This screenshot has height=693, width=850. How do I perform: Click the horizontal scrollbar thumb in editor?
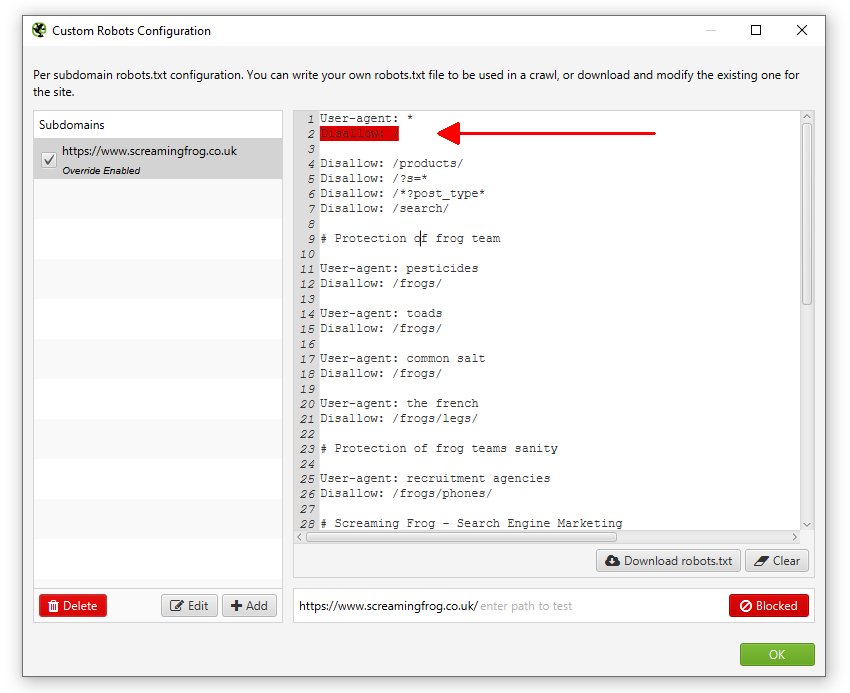tap(461, 537)
